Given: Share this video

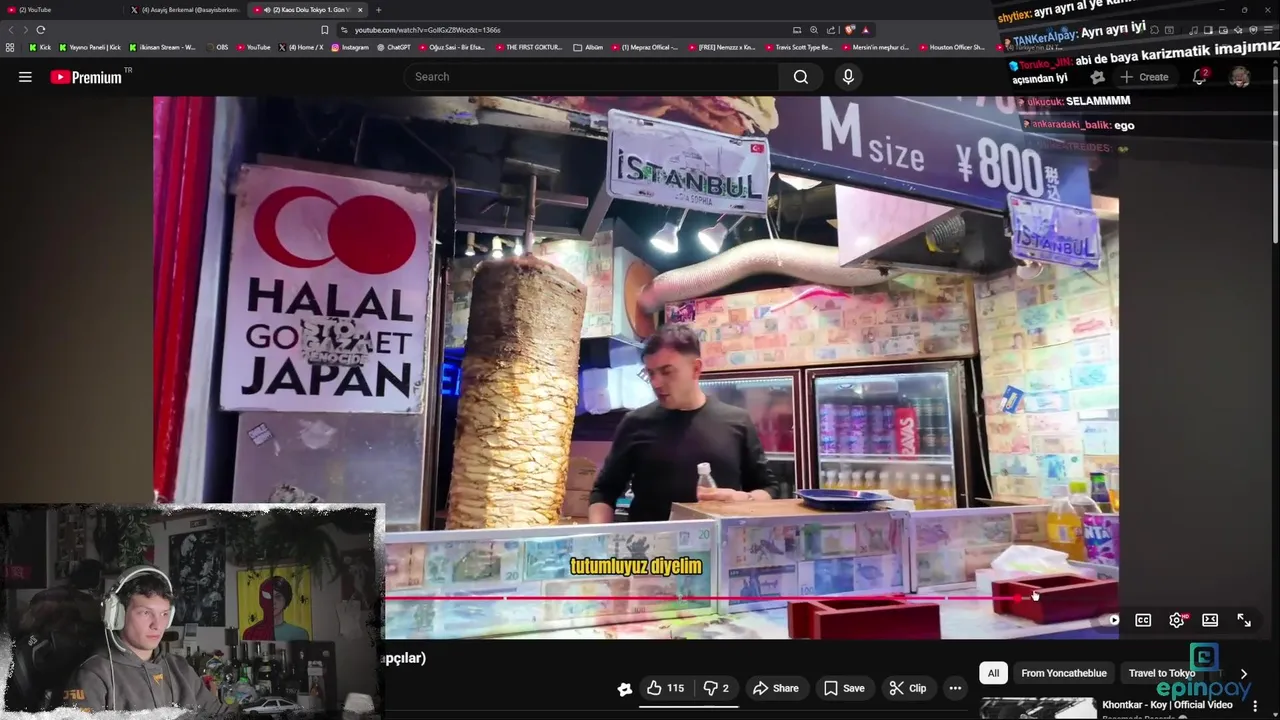Looking at the screenshot, I should (776, 688).
